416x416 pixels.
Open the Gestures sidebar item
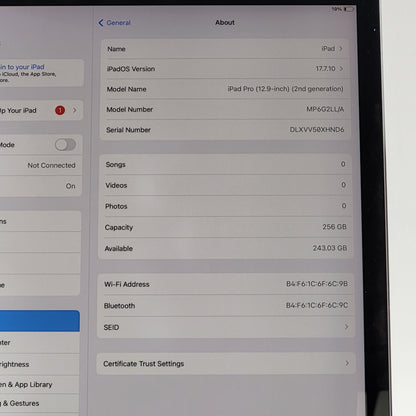click(x=40, y=404)
